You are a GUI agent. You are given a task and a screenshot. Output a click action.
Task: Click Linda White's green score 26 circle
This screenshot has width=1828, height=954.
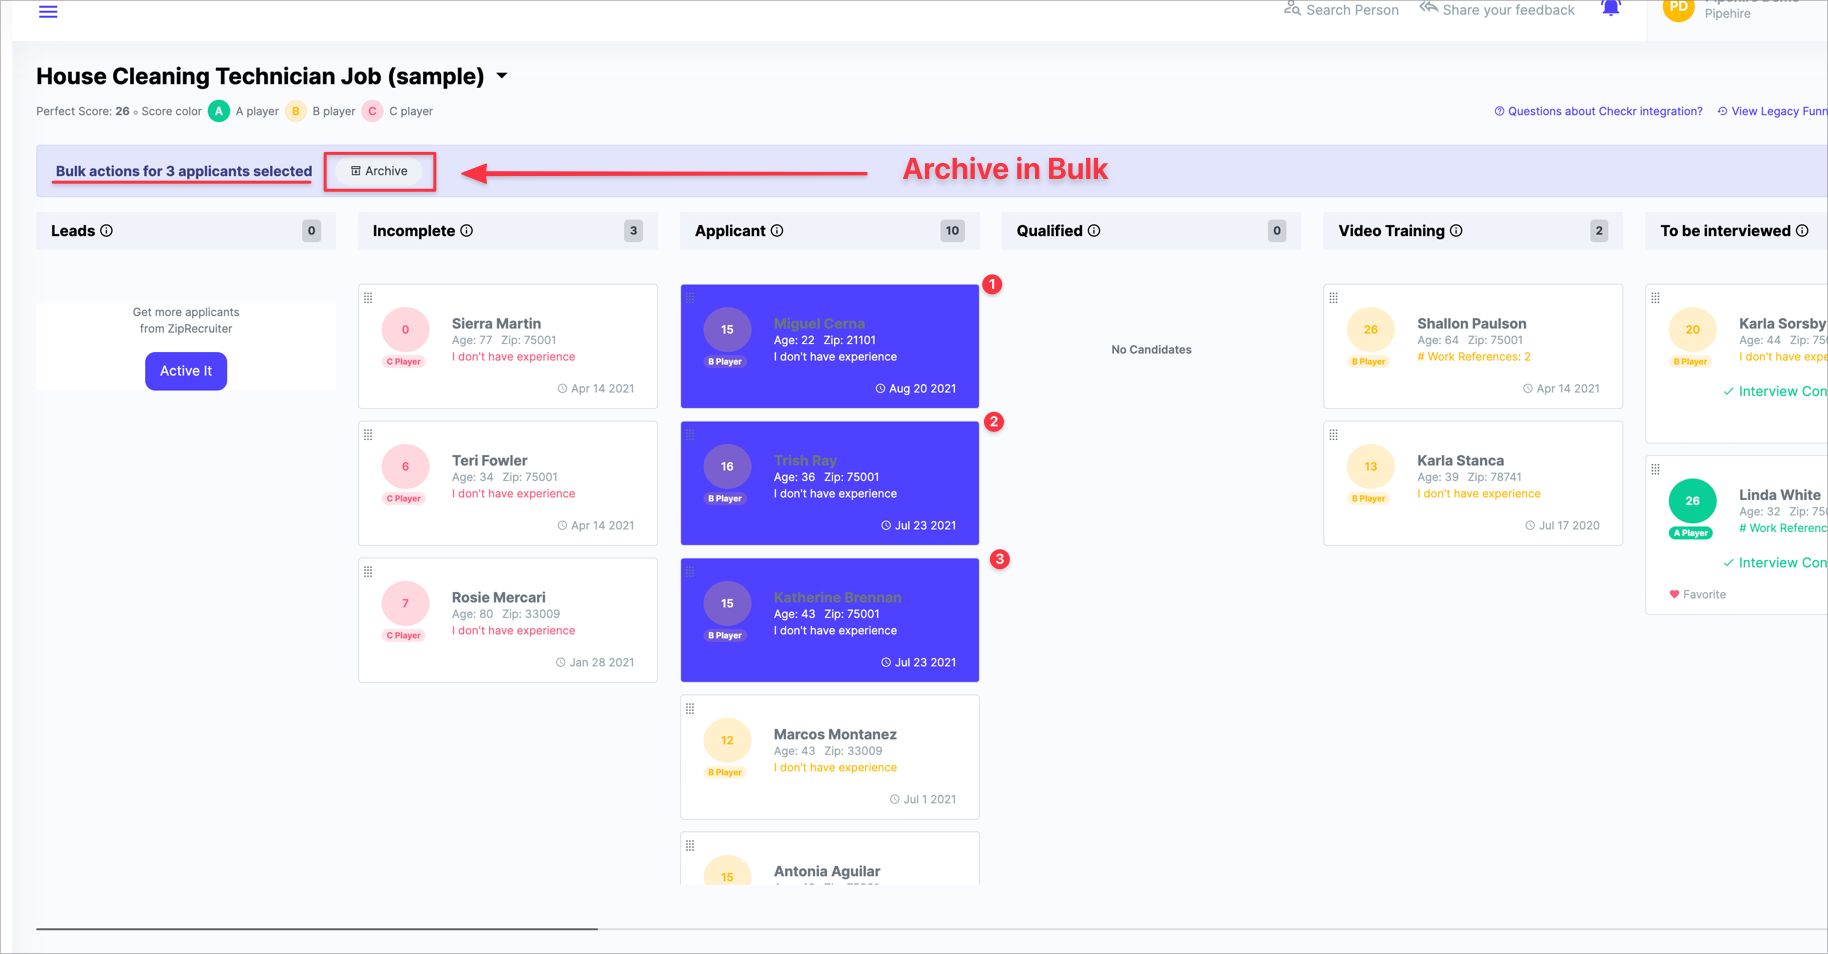[x=1692, y=501]
